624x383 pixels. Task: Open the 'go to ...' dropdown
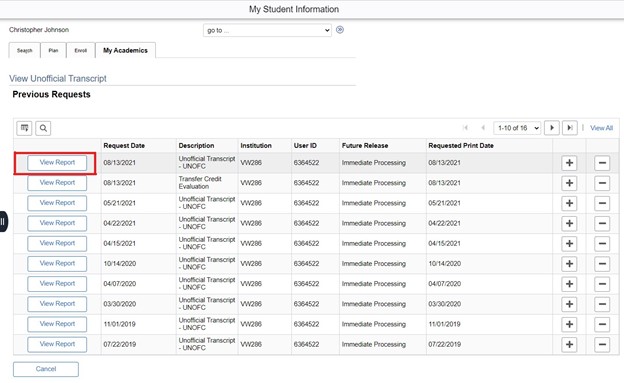(x=267, y=30)
